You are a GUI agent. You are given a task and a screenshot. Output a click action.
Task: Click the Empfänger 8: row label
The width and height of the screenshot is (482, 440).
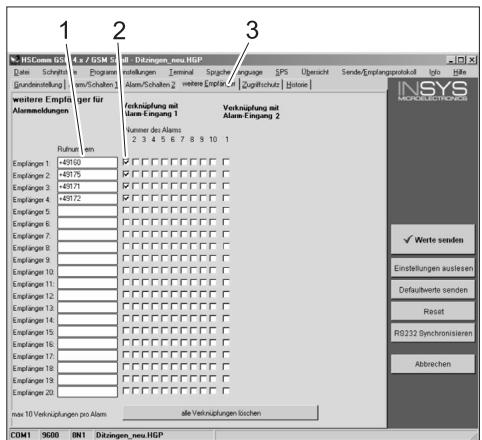point(31,248)
